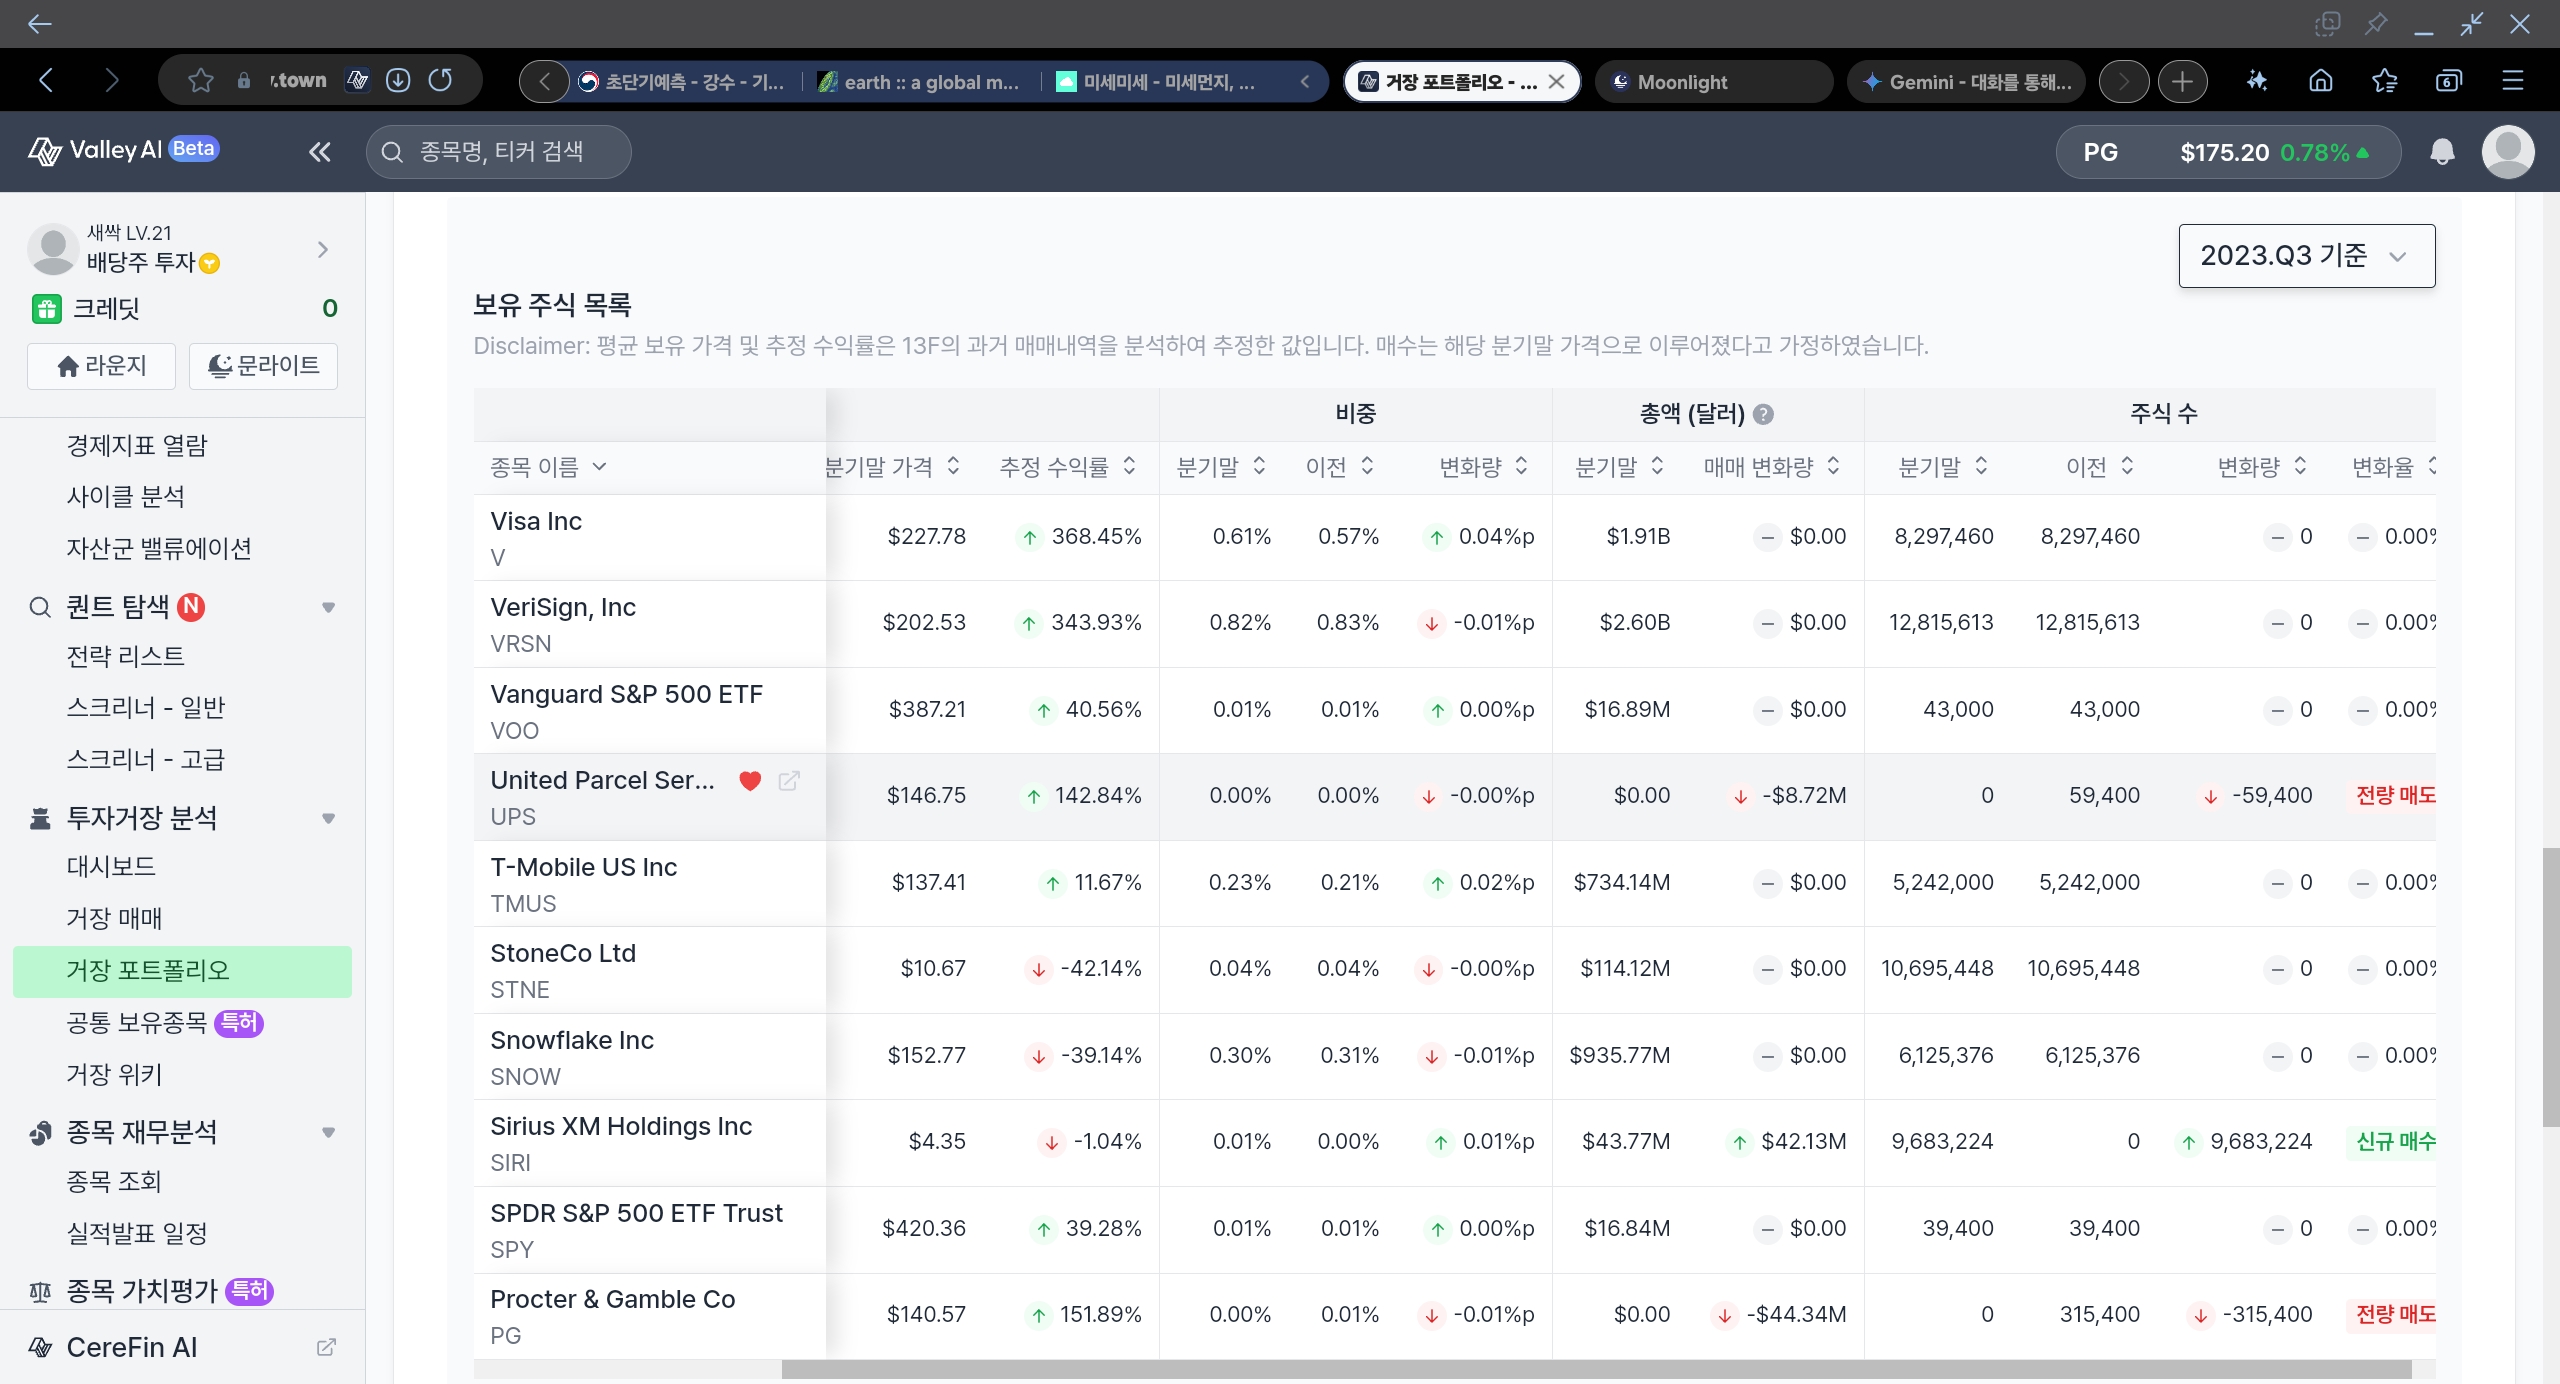Switch to the Moonlight tab
This screenshot has width=2560, height=1384.
1714,81
